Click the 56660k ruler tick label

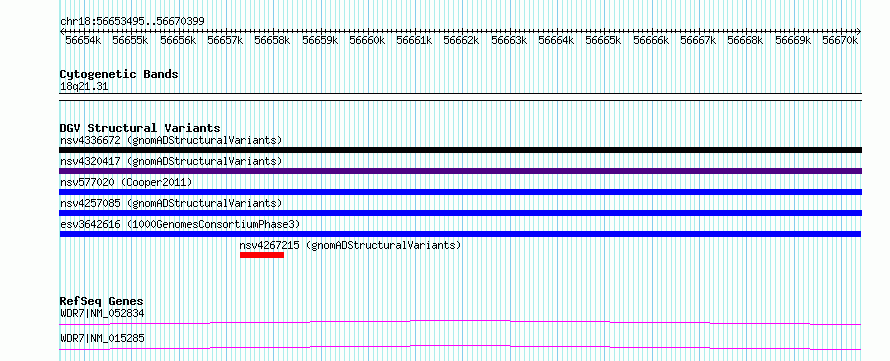(367, 41)
